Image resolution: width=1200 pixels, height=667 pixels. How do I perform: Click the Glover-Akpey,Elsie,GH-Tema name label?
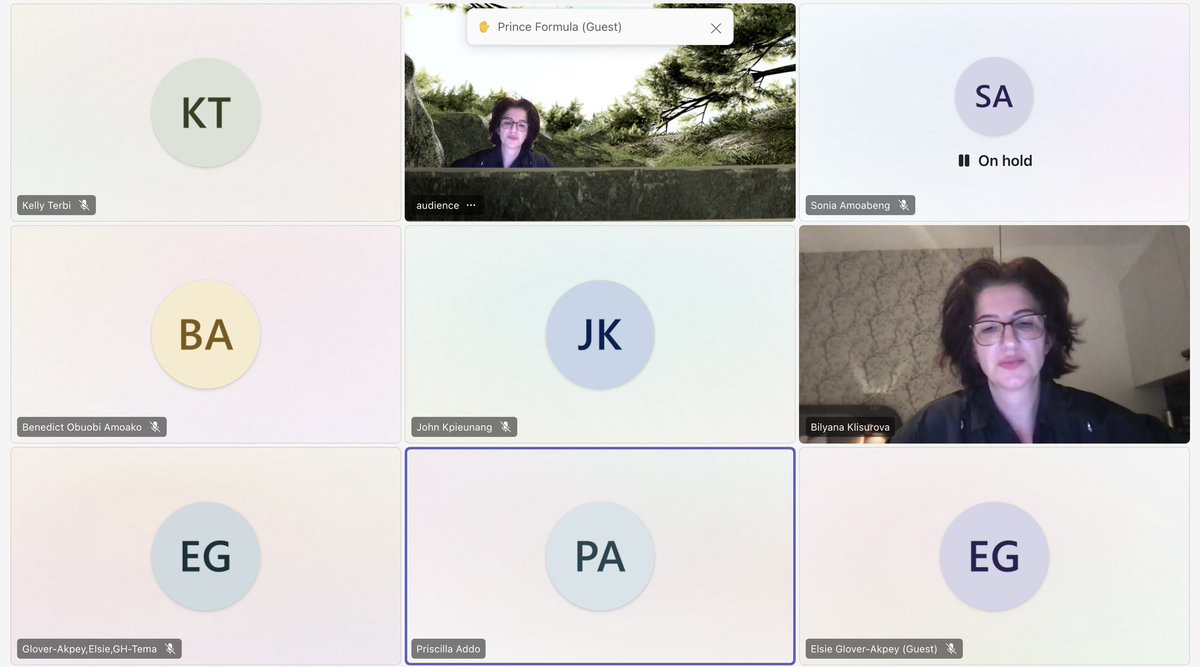(90, 649)
